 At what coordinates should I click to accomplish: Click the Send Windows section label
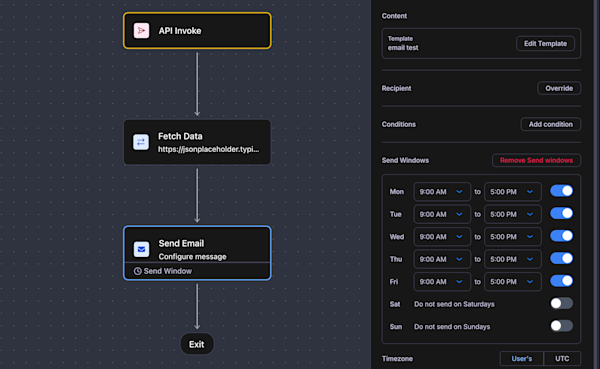click(x=405, y=160)
